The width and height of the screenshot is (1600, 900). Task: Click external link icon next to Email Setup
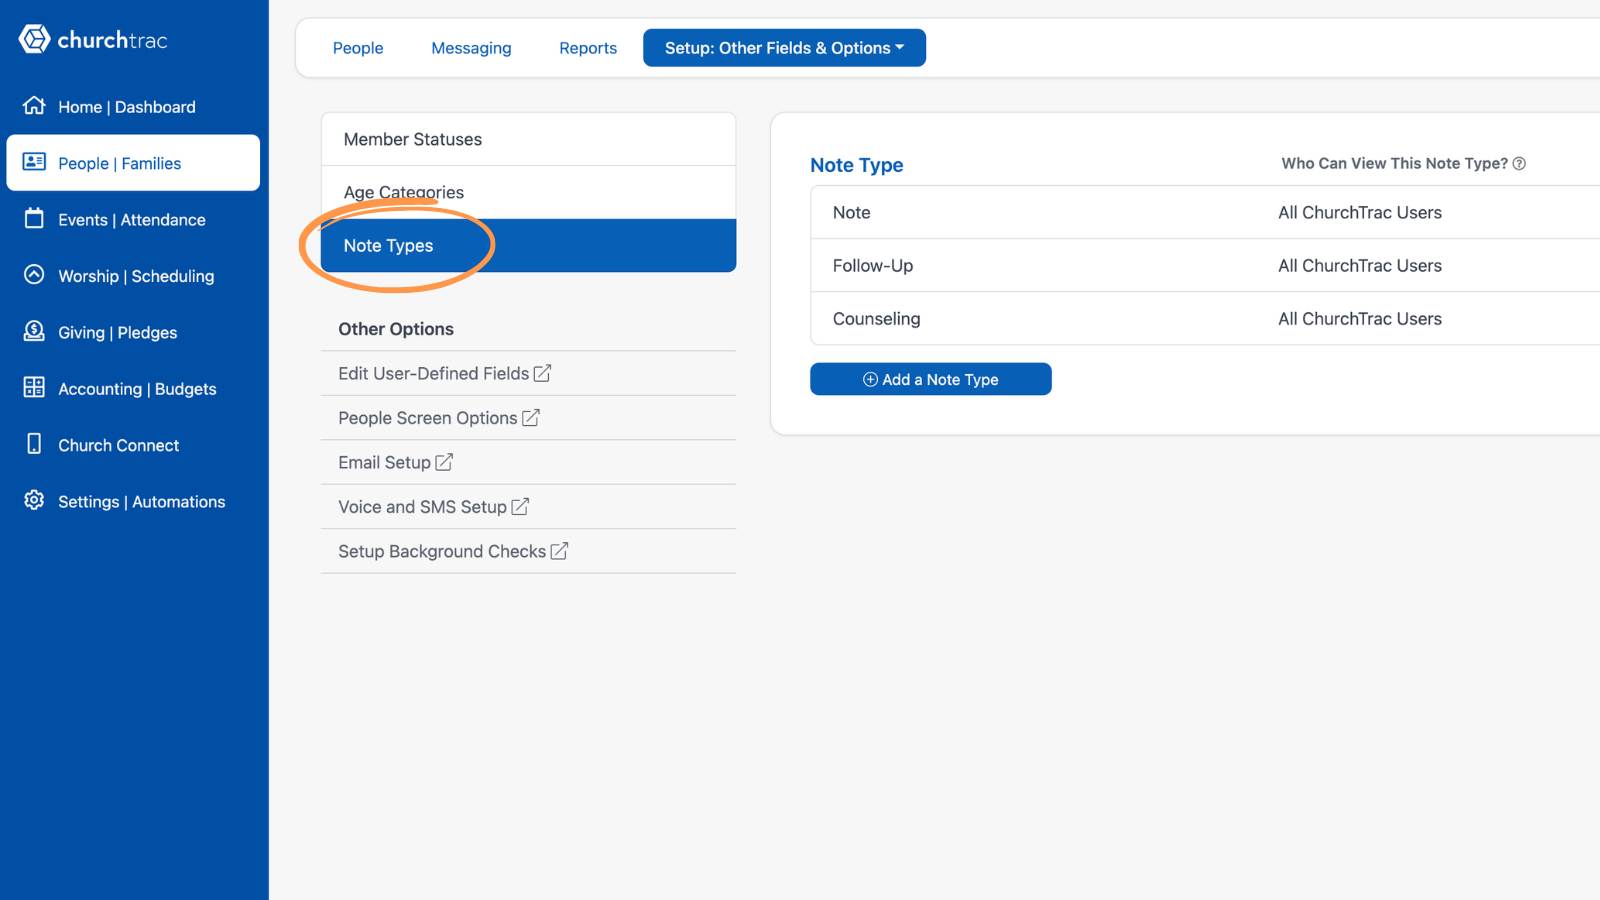click(x=444, y=462)
